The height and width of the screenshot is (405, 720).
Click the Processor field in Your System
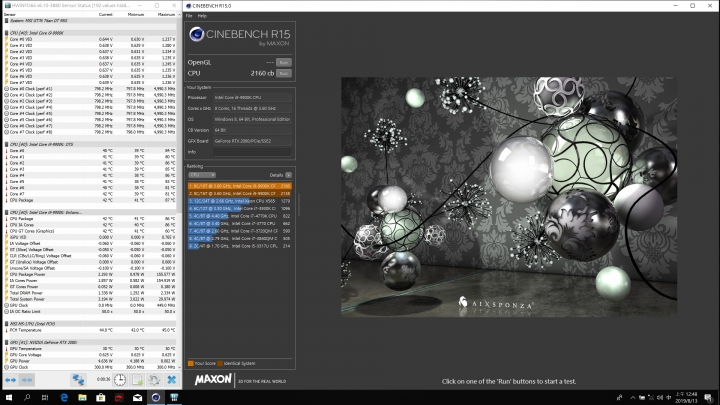click(x=252, y=97)
